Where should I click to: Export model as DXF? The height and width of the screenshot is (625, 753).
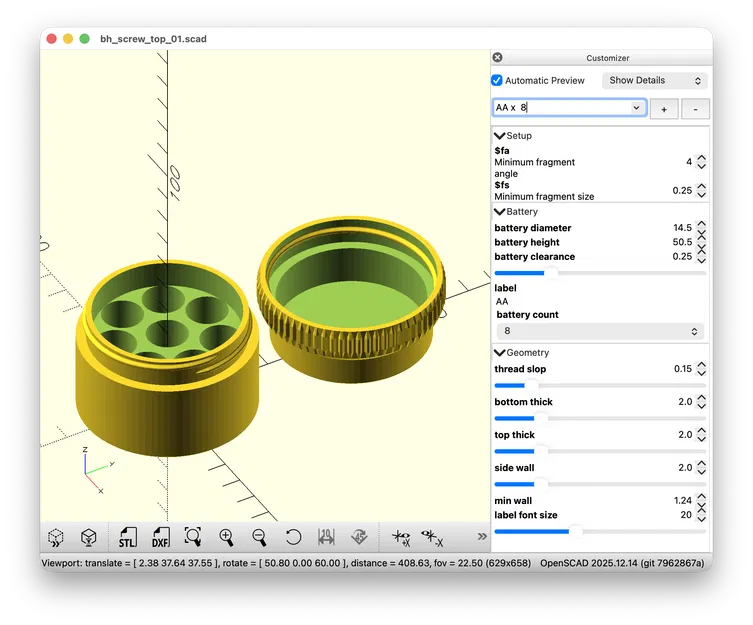click(160, 537)
